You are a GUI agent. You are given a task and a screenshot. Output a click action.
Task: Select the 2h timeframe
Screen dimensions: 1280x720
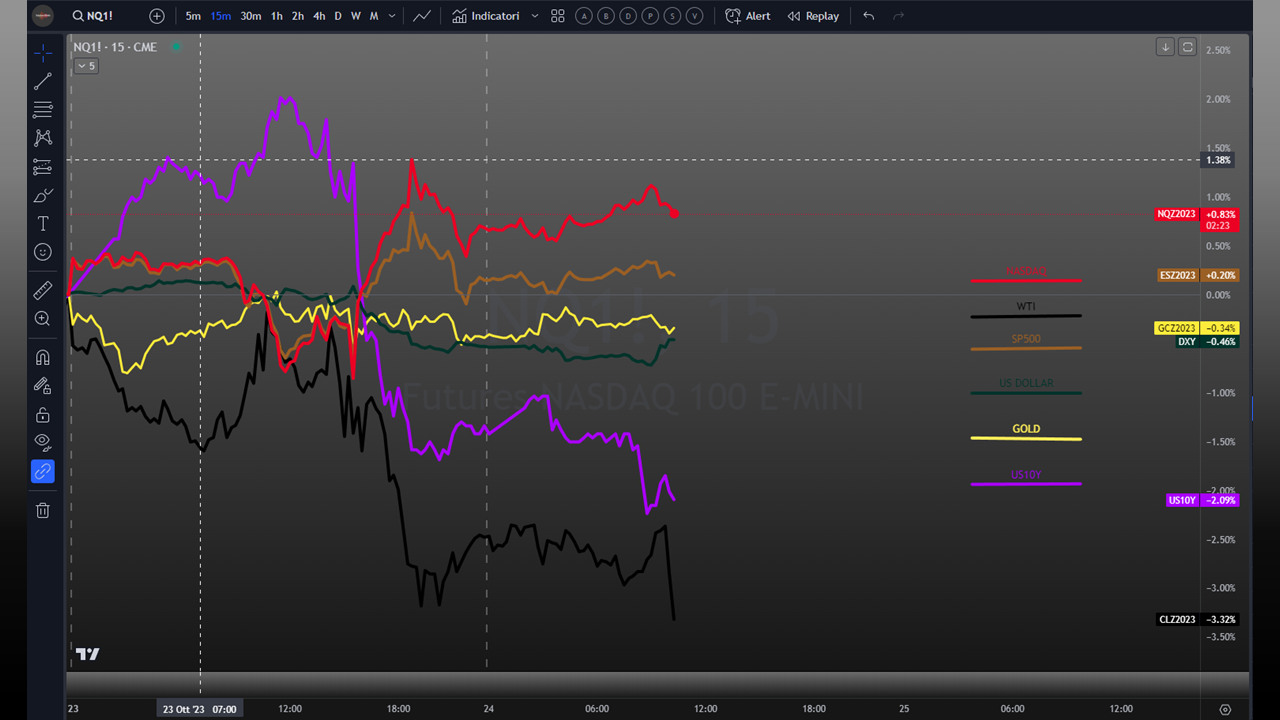[298, 16]
